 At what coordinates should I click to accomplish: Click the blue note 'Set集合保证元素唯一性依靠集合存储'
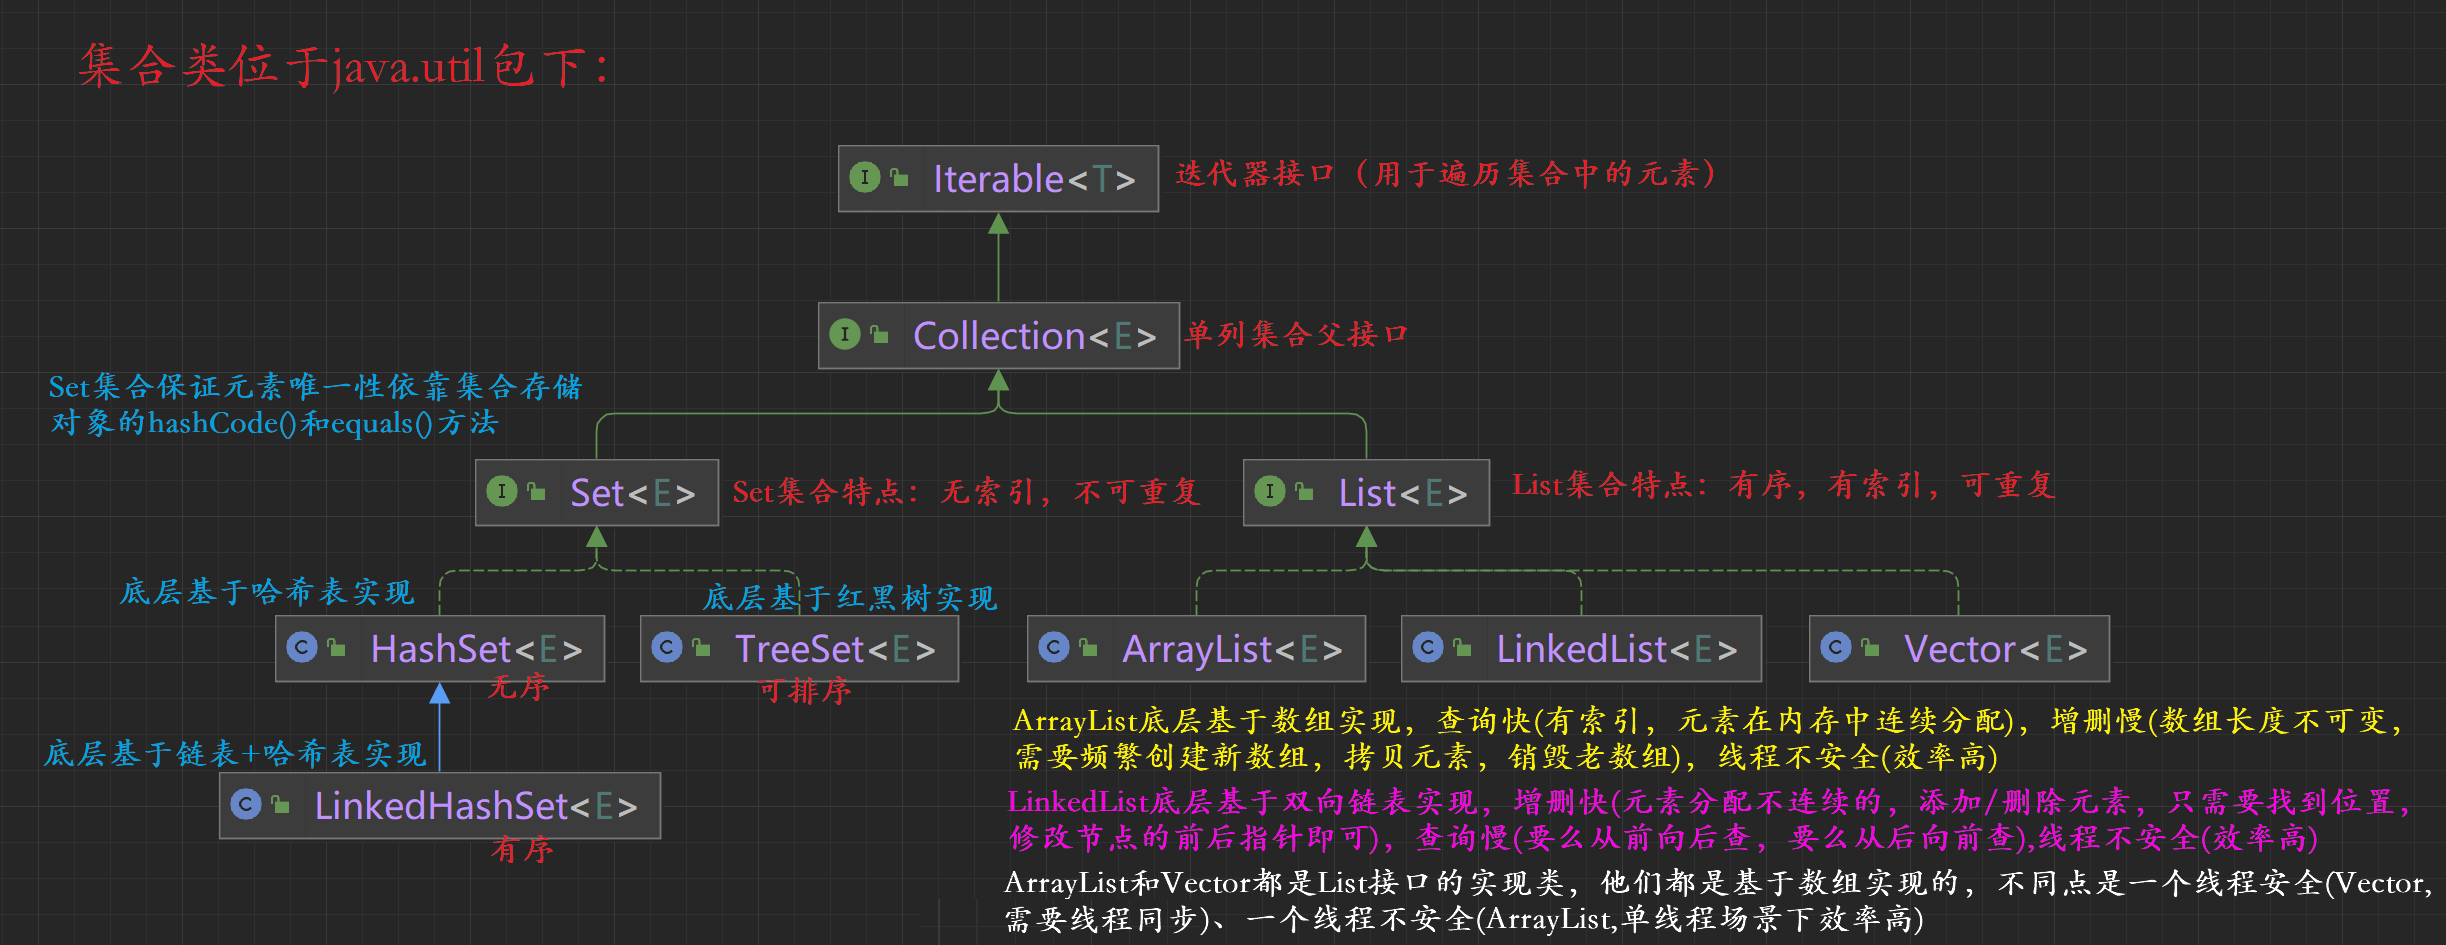(315, 387)
